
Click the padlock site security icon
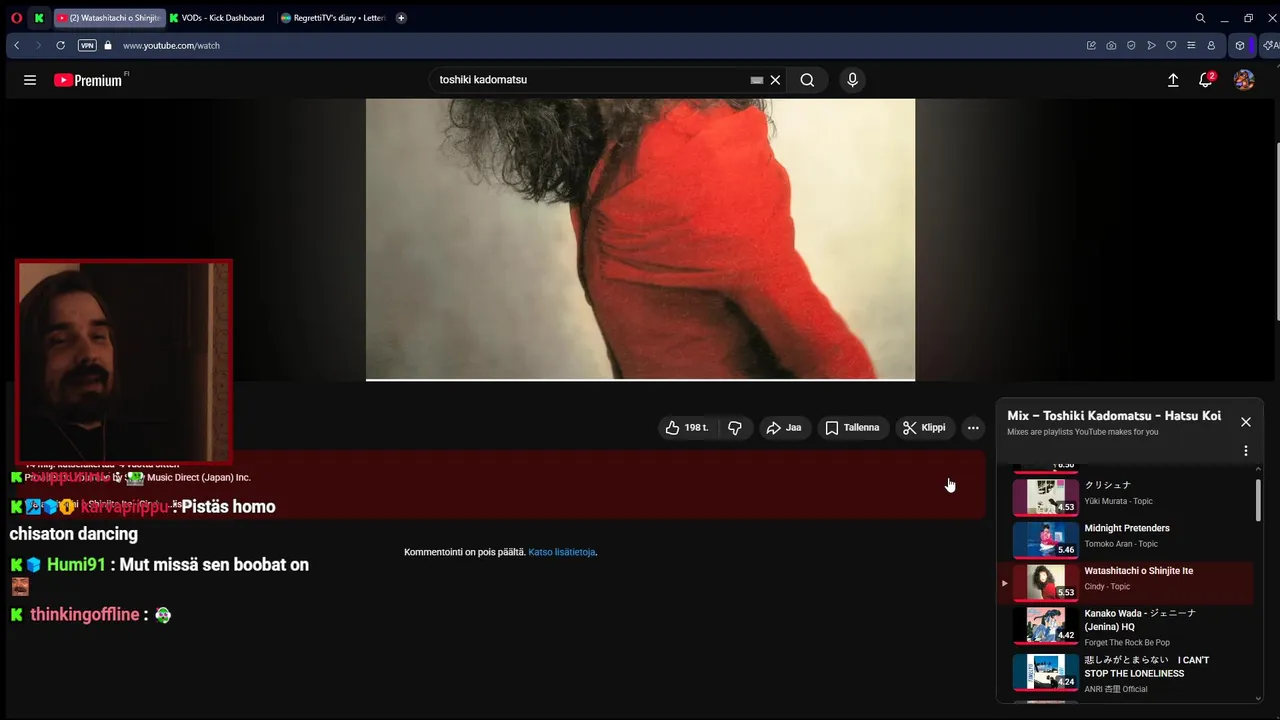click(108, 45)
